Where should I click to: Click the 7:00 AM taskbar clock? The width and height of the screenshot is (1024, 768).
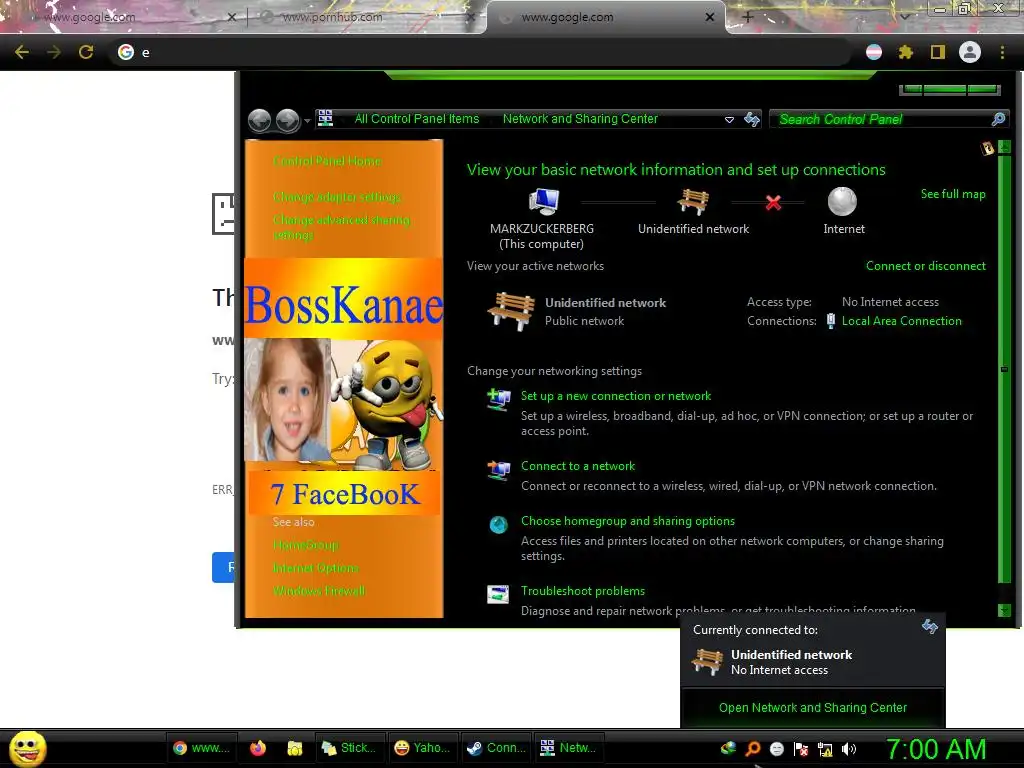click(936, 749)
